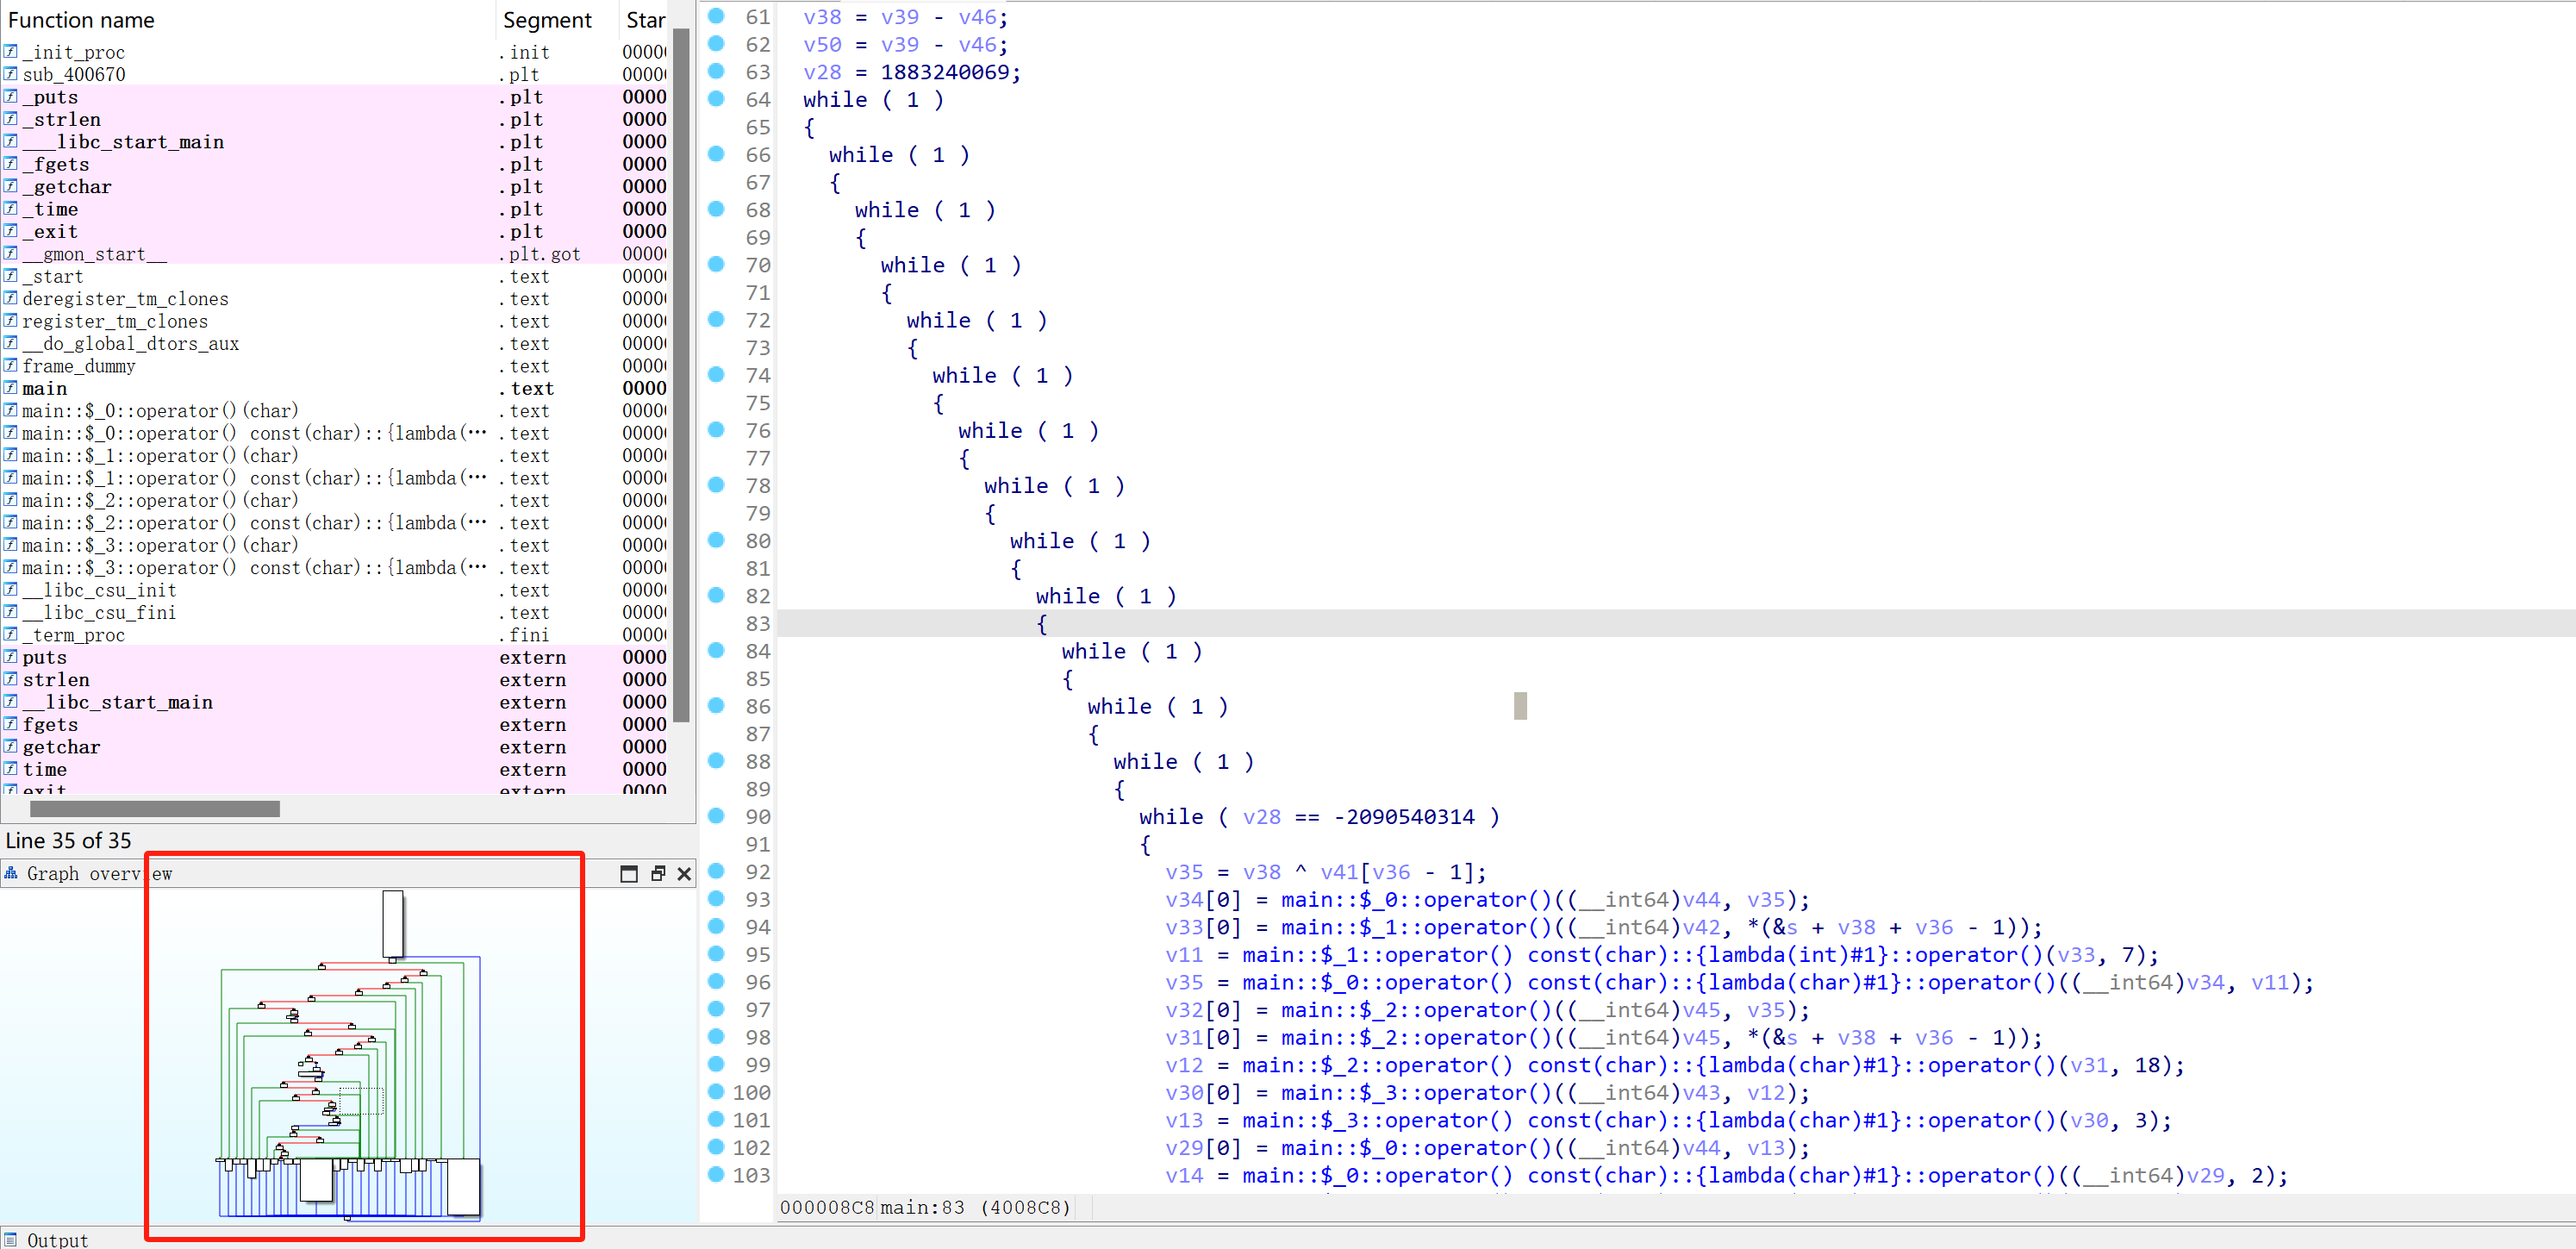This screenshot has height=1249, width=2576.
Task: Click the Graph overview panel icon
Action: click(11, 873)
